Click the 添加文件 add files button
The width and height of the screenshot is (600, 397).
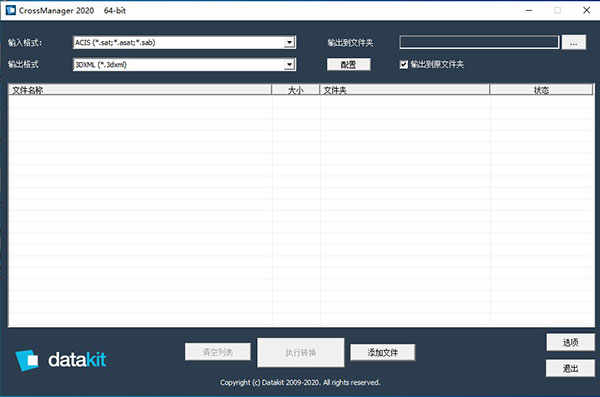click(383, 352)
